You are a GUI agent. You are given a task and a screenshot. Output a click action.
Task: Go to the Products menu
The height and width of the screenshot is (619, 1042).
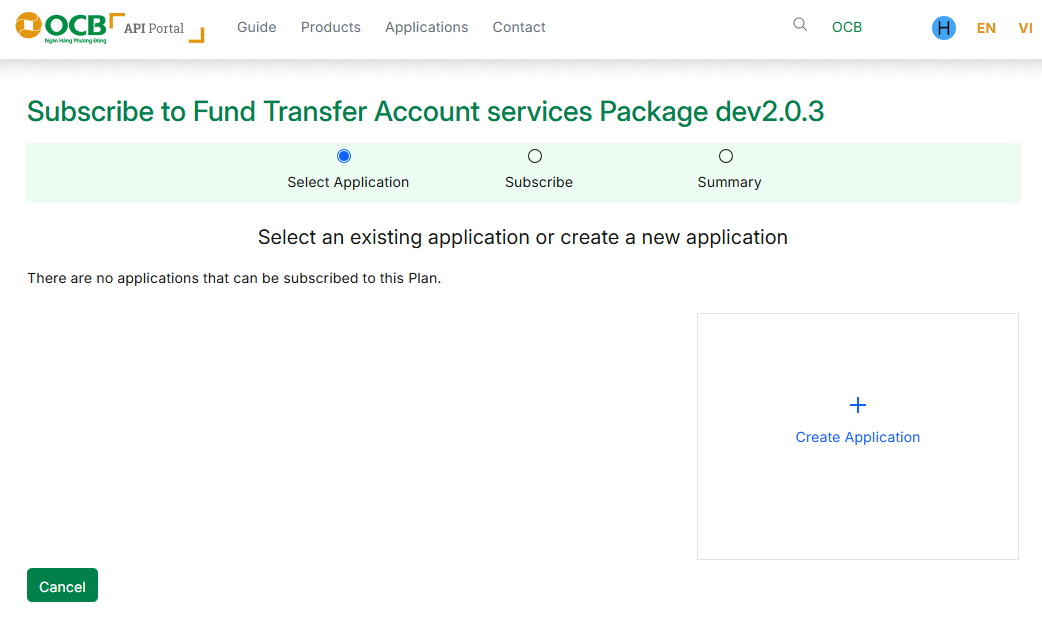(331, 27)
